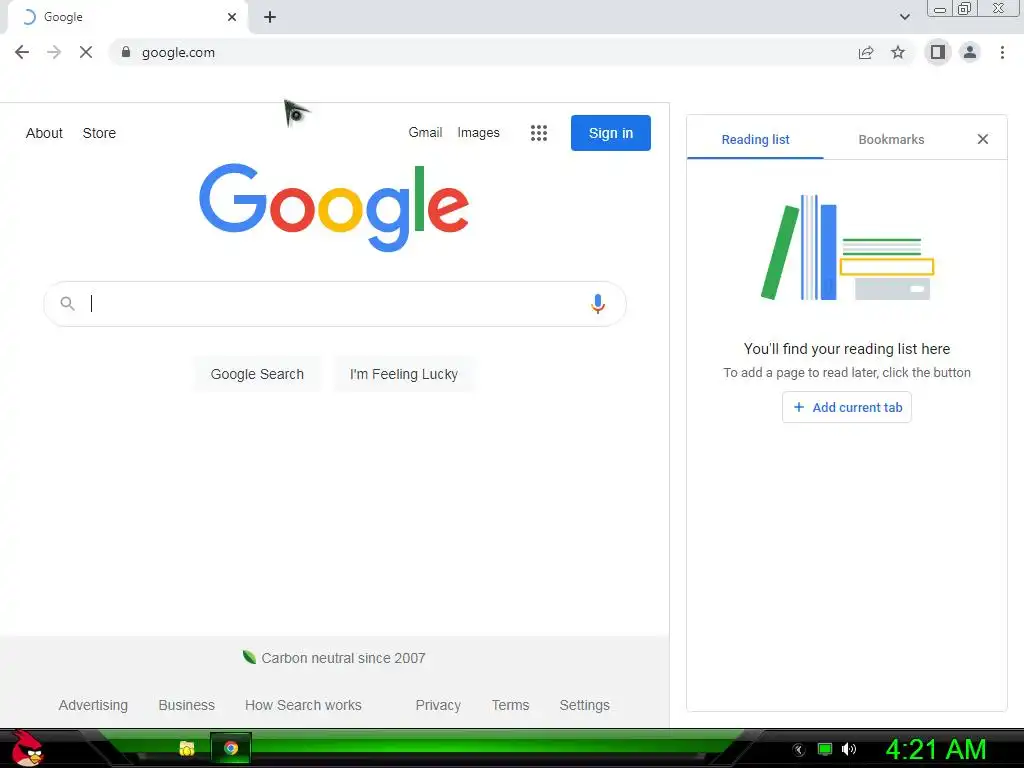This screenshot has width=1024, height=768.
Task: Sign in to Google
Action: click(611, 133)
